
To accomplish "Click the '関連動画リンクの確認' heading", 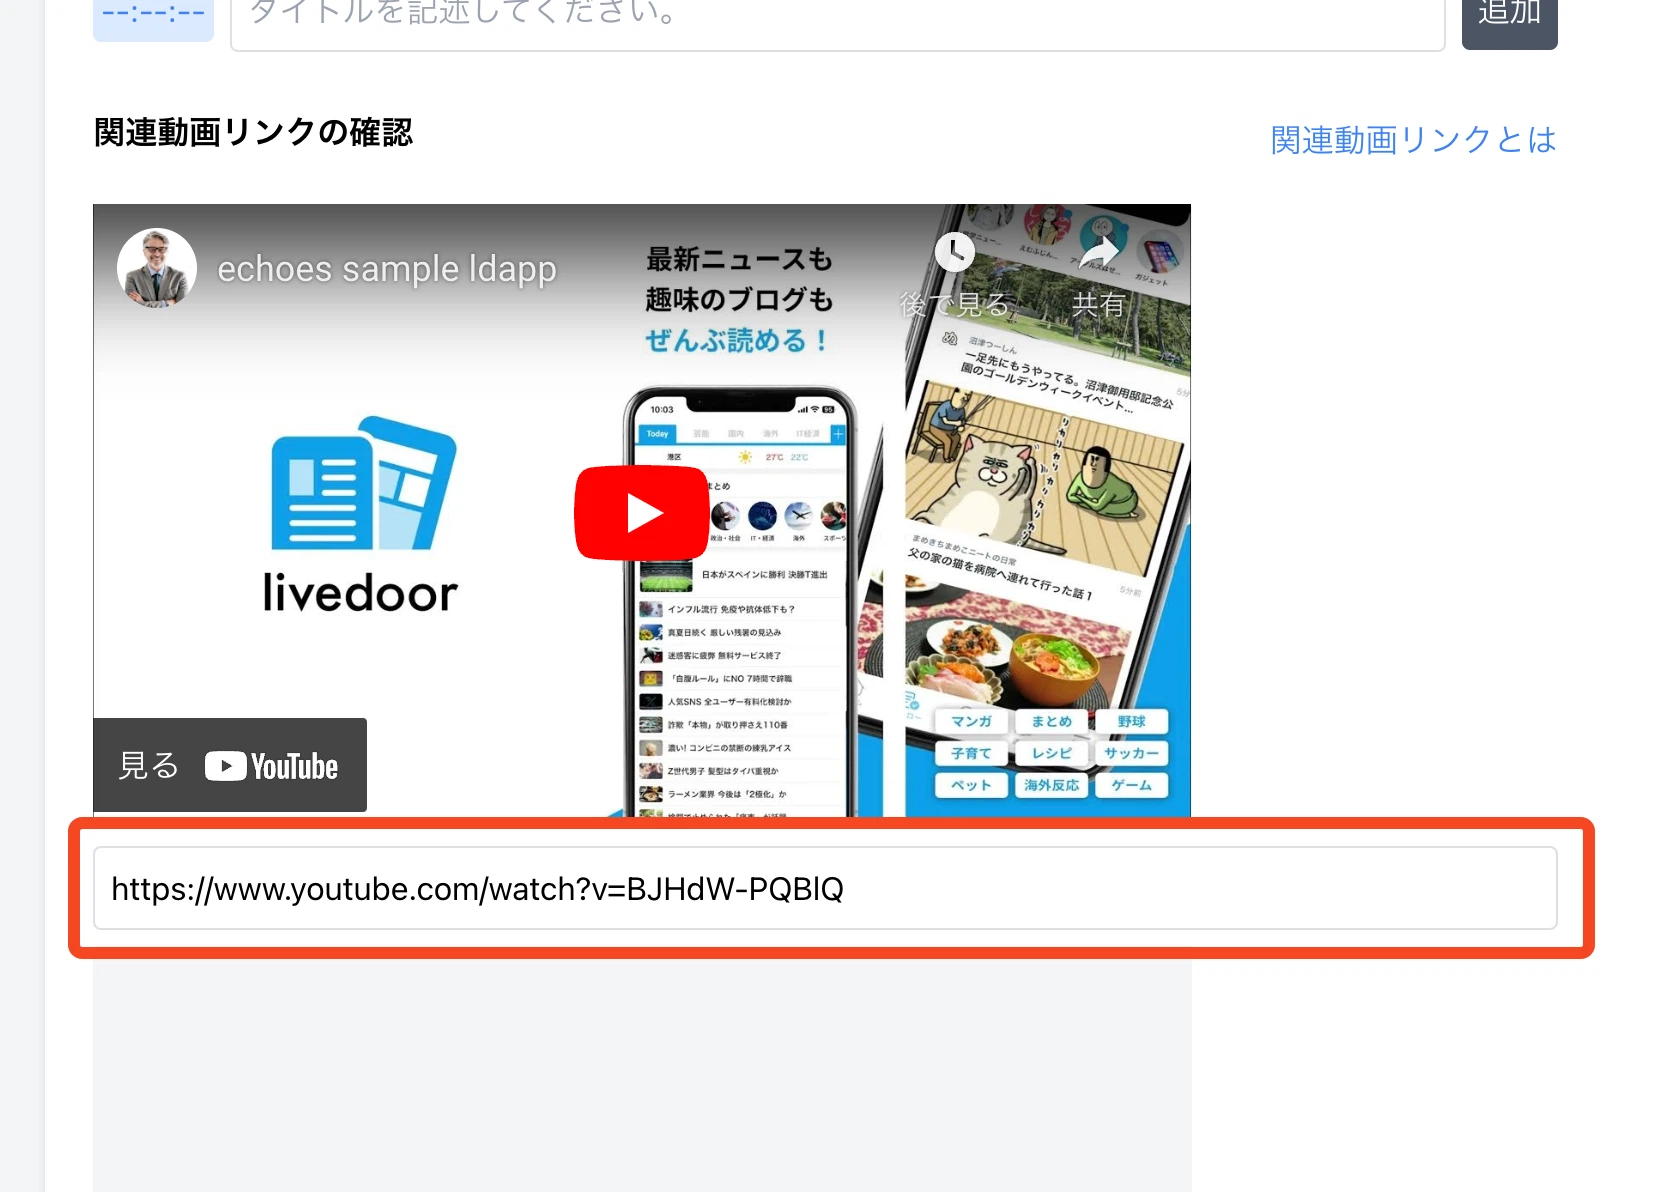I will pos(253,132).
